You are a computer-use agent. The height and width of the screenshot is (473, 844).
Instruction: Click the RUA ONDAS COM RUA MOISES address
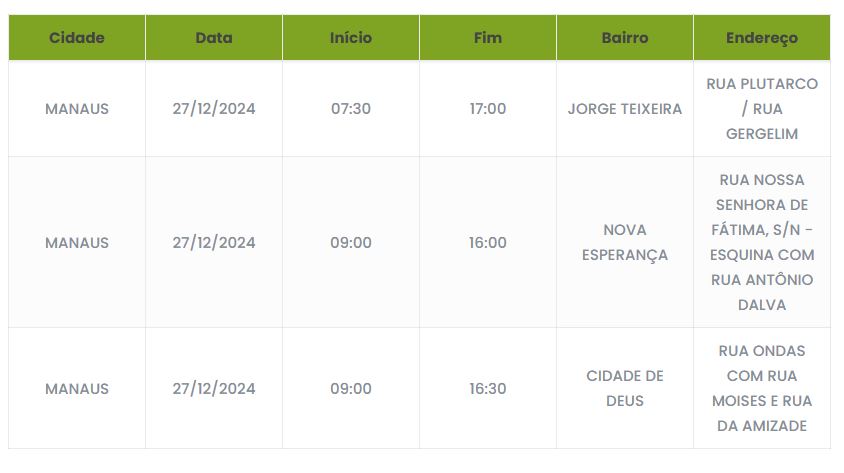(762, 389)
